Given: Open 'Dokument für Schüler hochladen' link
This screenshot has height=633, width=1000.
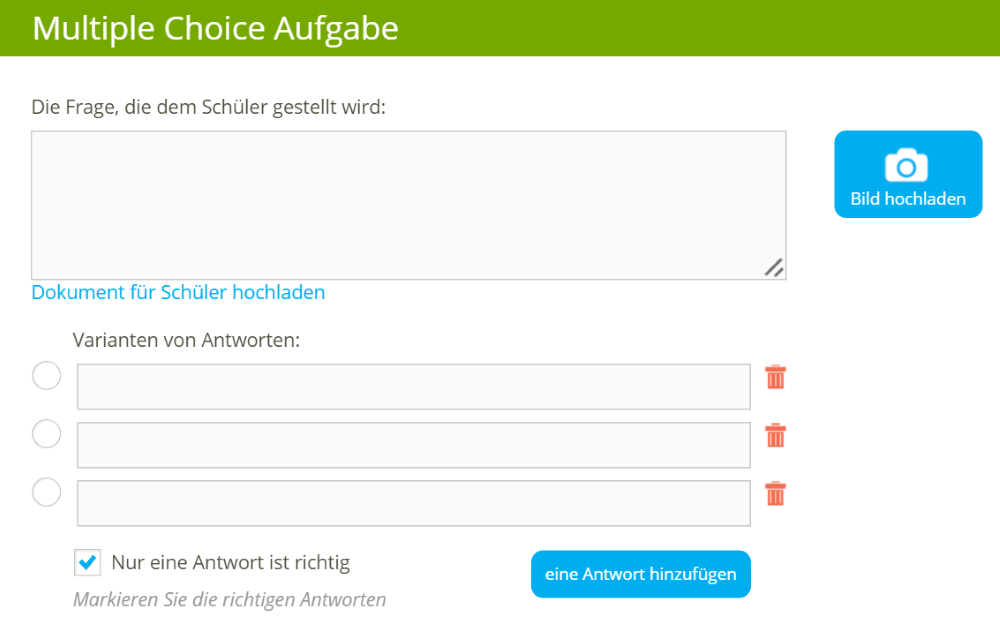Looking at the screenshot, I should point(178,292).
